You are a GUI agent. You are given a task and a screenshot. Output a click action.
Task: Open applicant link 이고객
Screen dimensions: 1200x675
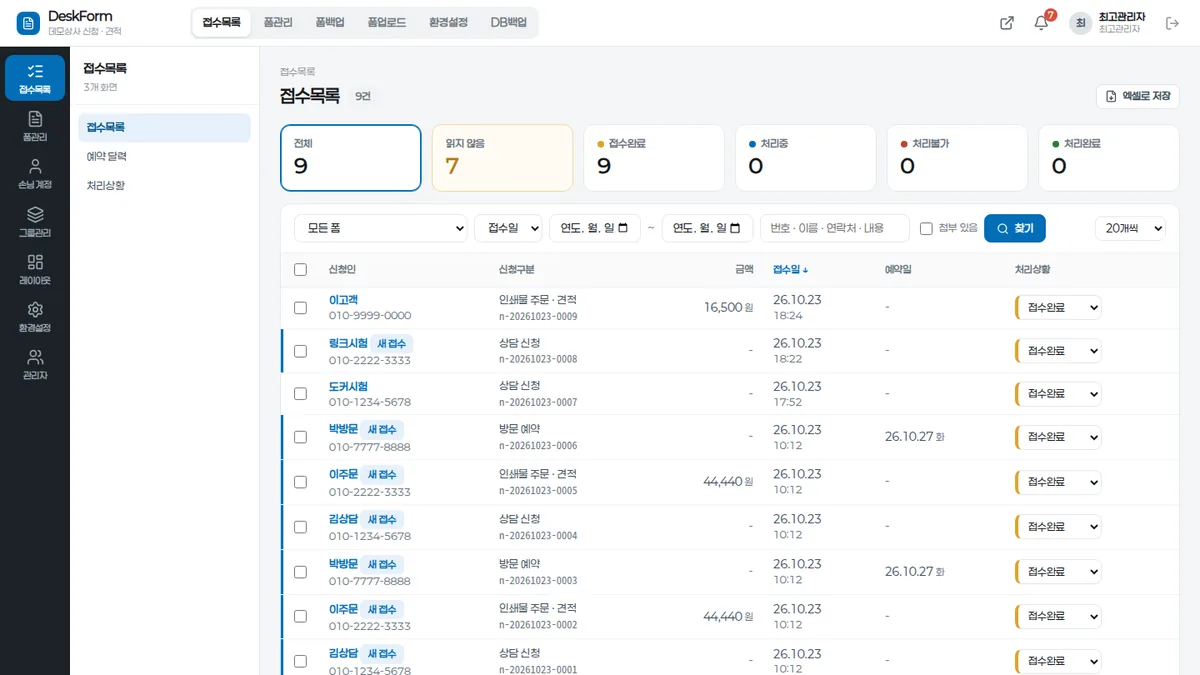(x=343, y=300)
